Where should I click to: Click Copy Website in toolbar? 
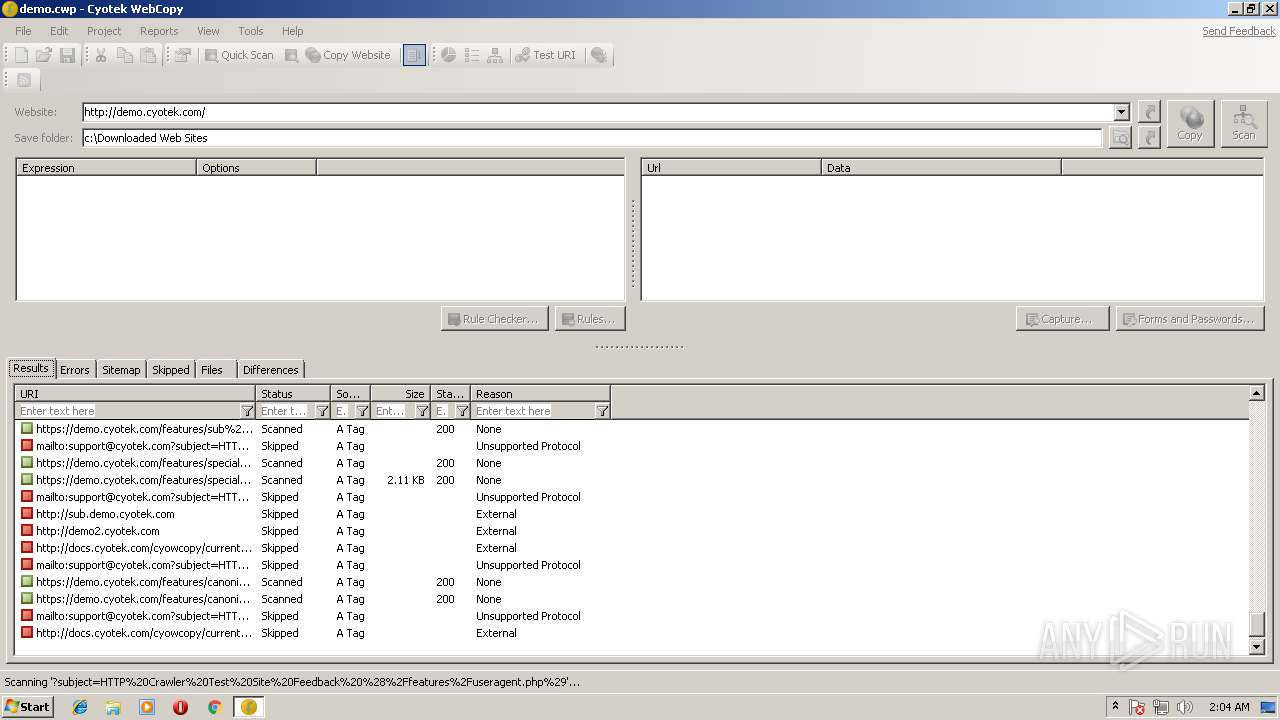[348, 55]
